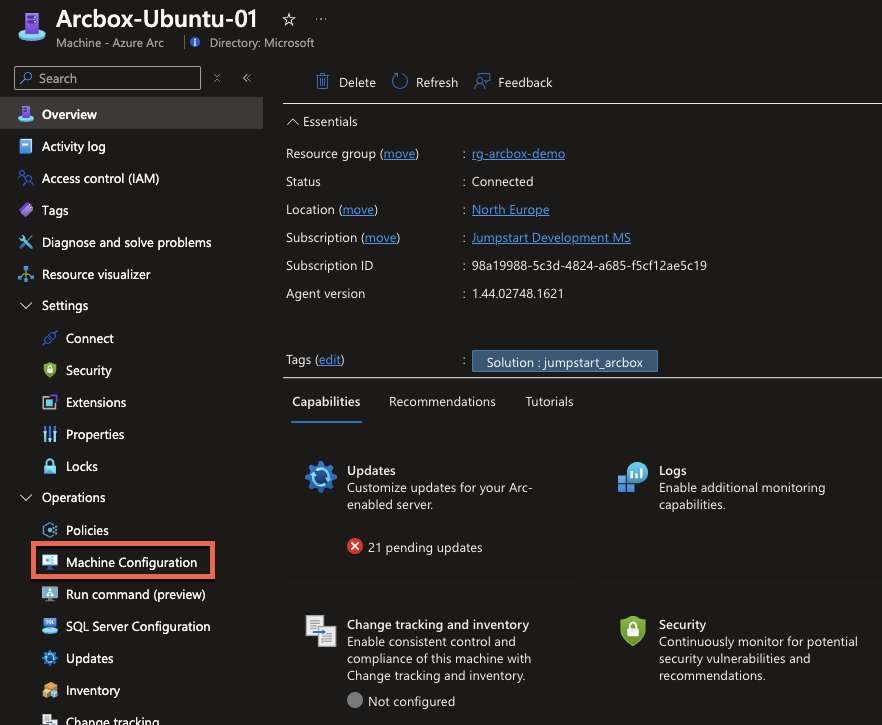Viewport: 882px width, 725px height.
Task: Click into the sidebar Search field
Action: click(107, 78)
